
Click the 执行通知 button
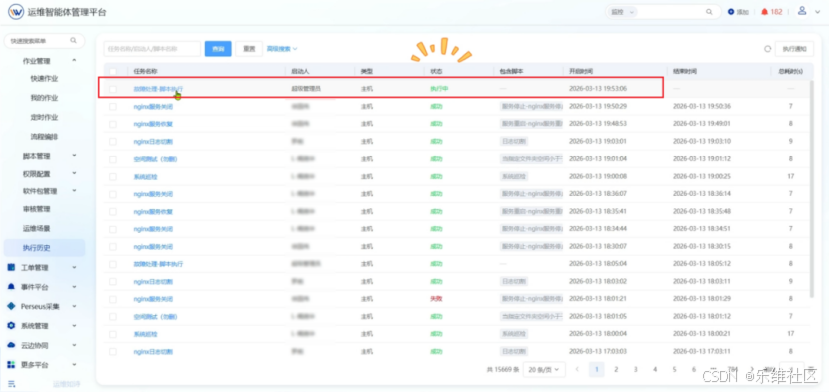coord(794,49)
